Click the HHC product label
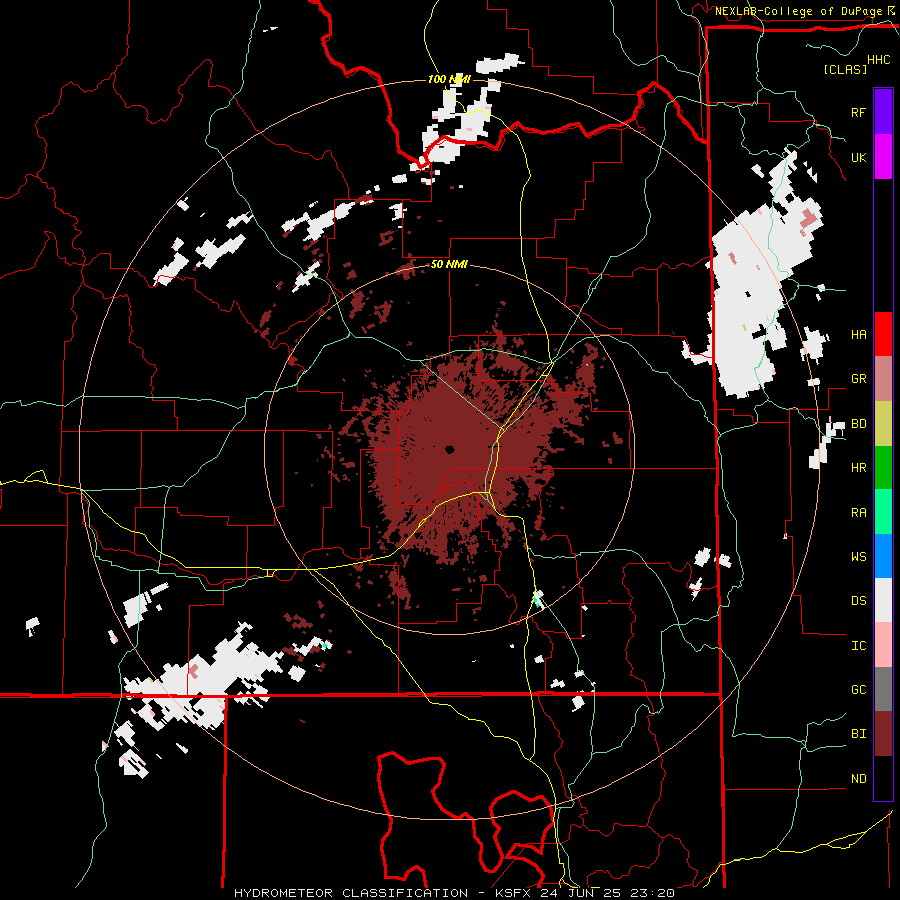This screenshot has width=900, height=900. [879, 60]
